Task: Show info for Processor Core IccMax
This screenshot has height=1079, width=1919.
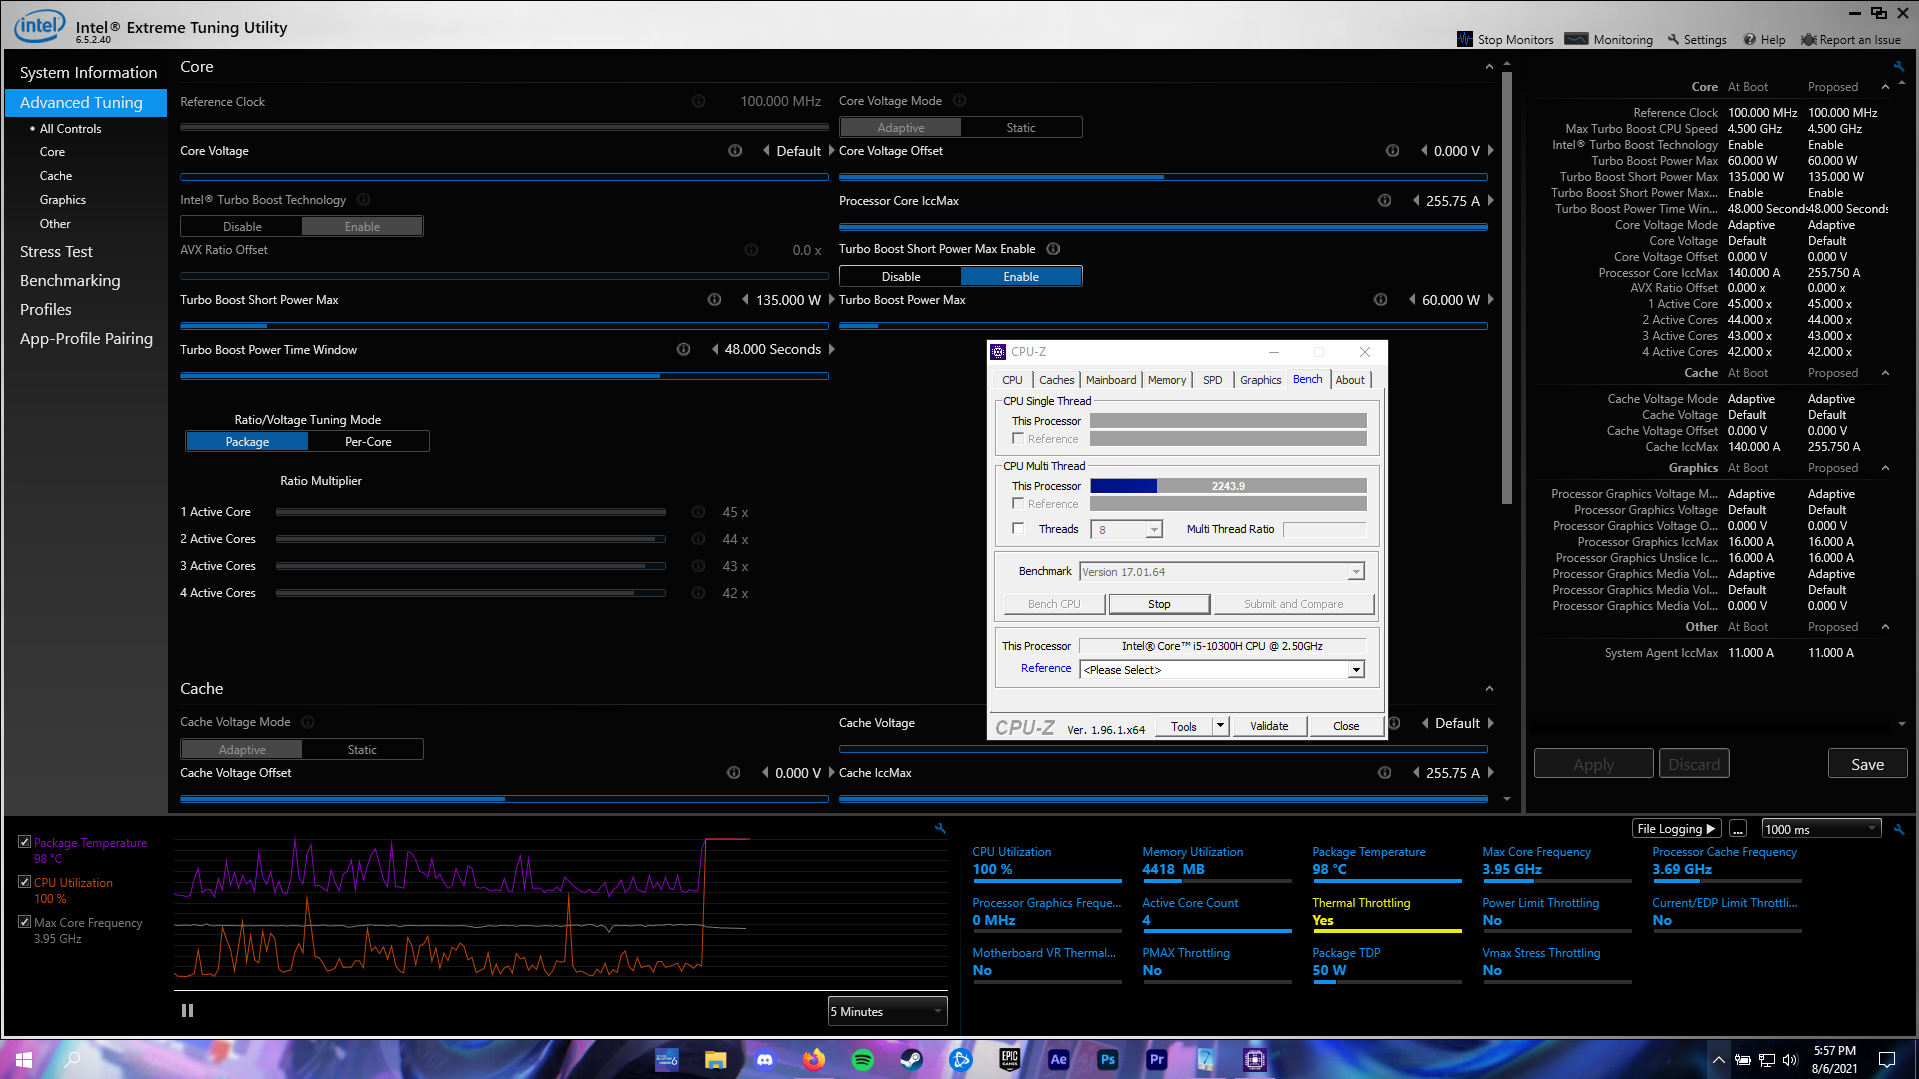Action: pyautogui.click(x=1385, y=201)
